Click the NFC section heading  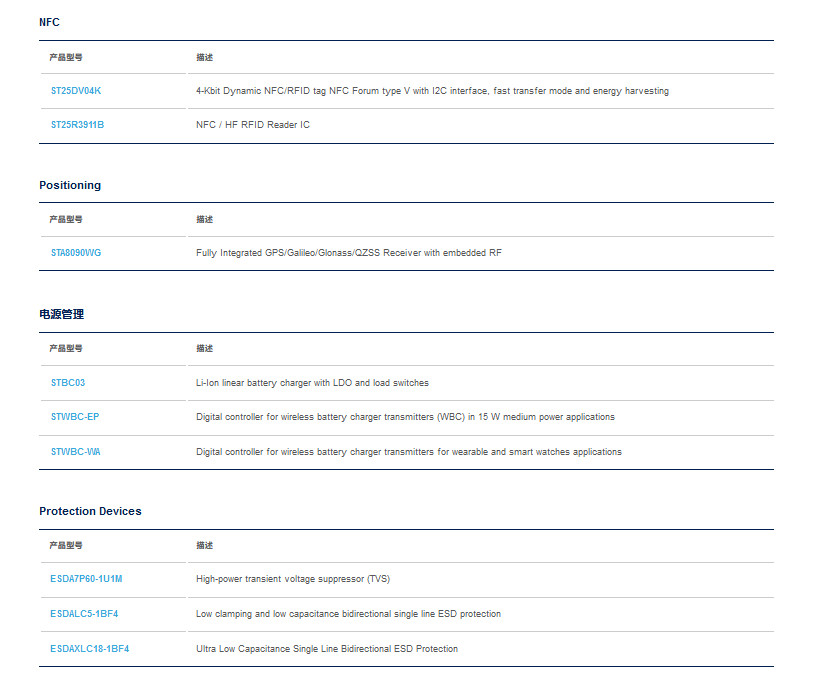[49, 22]
